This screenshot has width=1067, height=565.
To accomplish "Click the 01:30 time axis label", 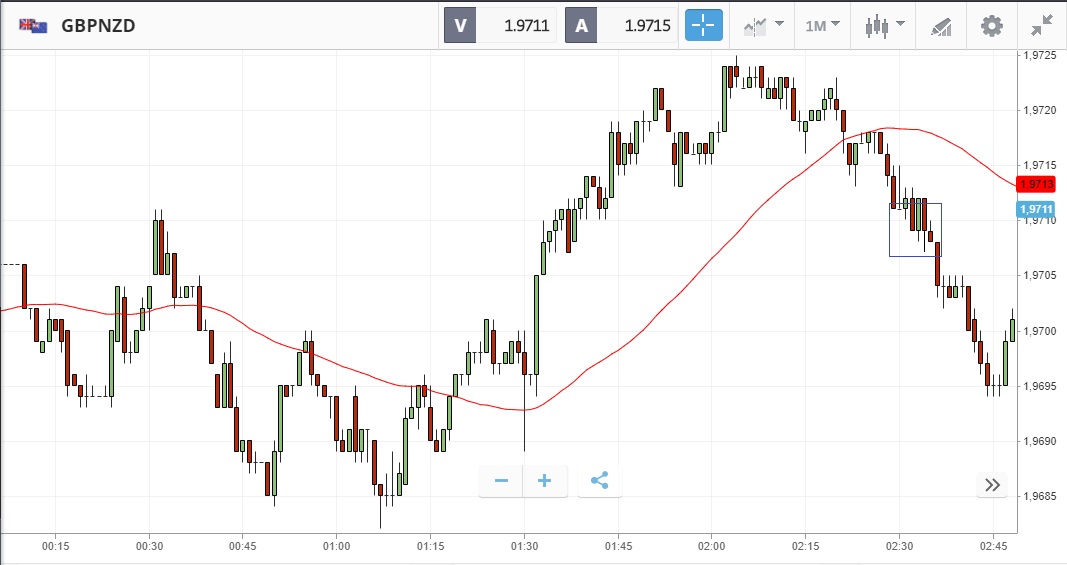I will pos(524,546).
